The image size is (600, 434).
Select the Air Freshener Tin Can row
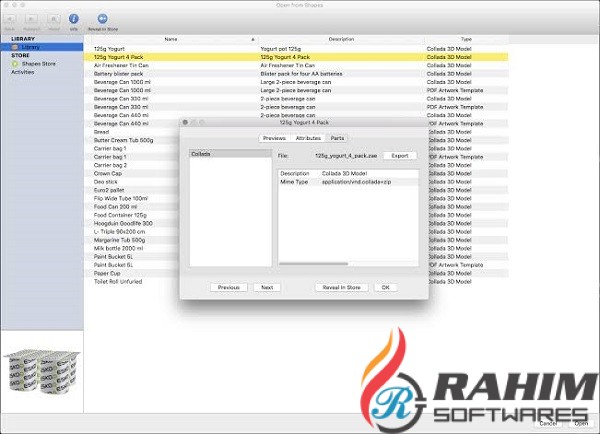[x=296, y=65]
